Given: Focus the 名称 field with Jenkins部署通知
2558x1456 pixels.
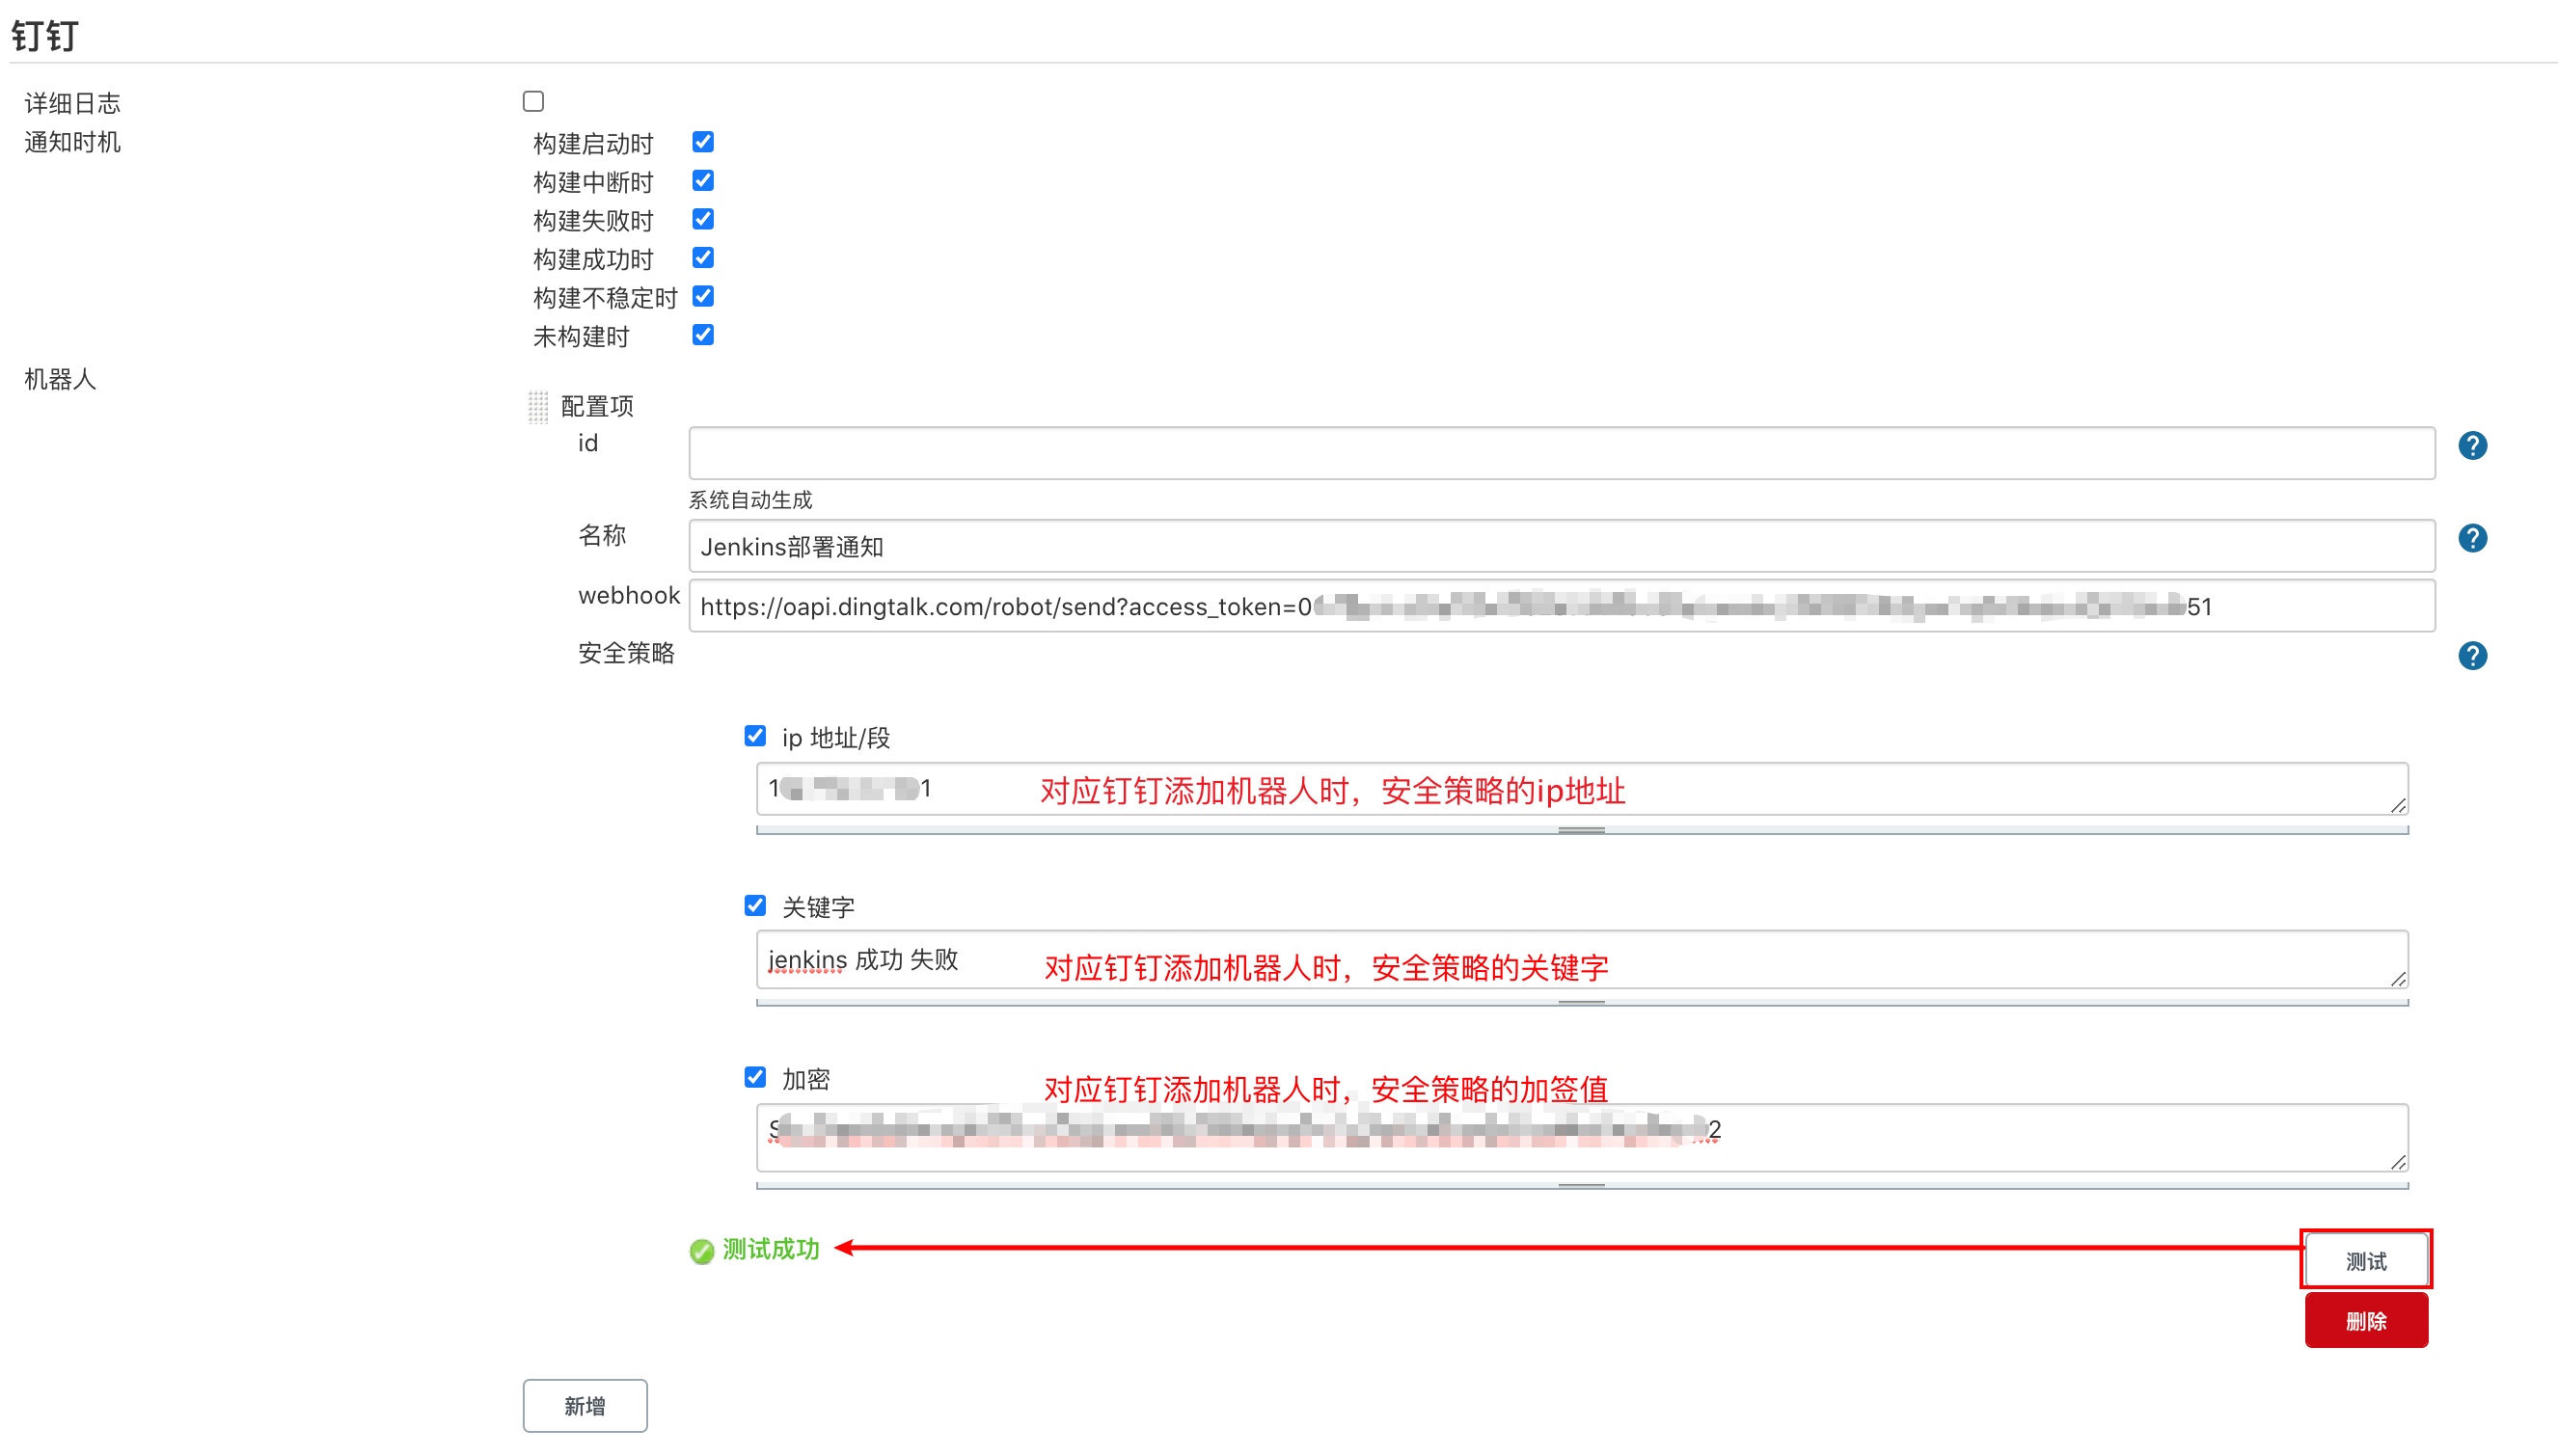Looking at the screenshot, I should [x=1560, y=547].
